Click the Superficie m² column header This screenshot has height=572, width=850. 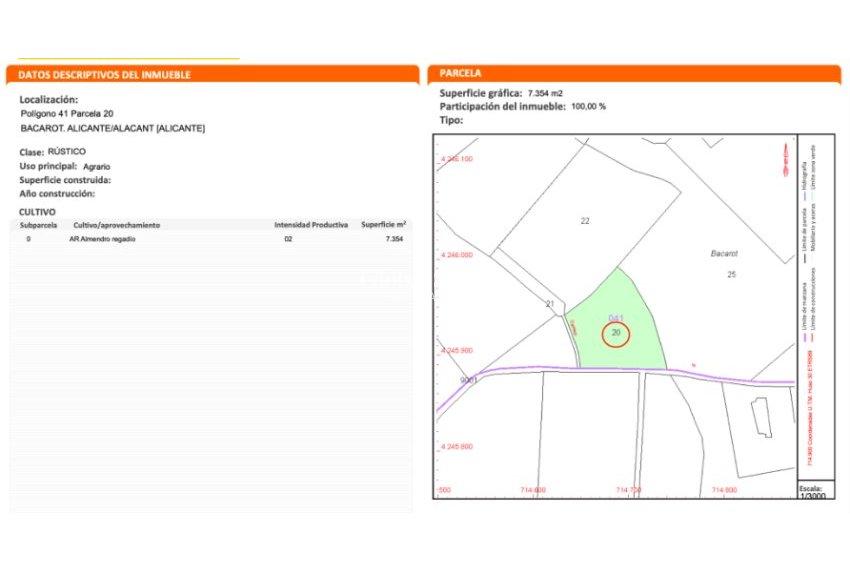tap(383, 225)
